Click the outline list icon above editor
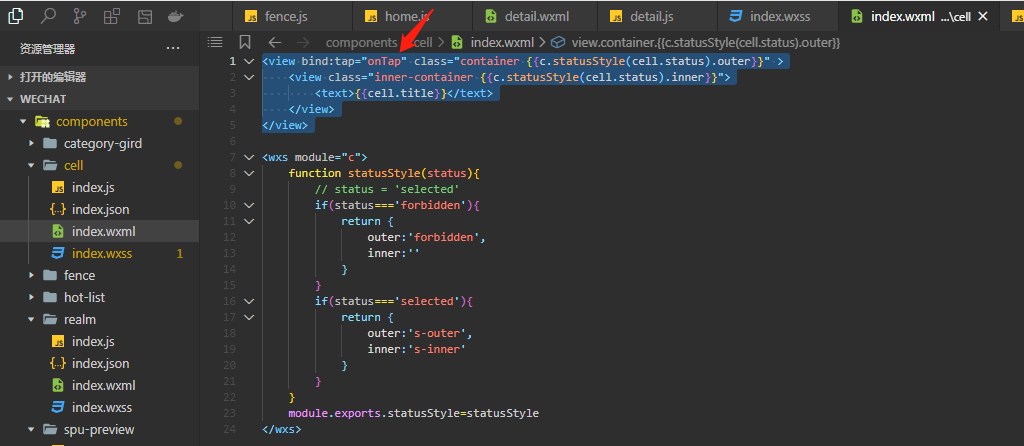The width and height of the screenshot is (1024, 446). (x=214, y=42)
